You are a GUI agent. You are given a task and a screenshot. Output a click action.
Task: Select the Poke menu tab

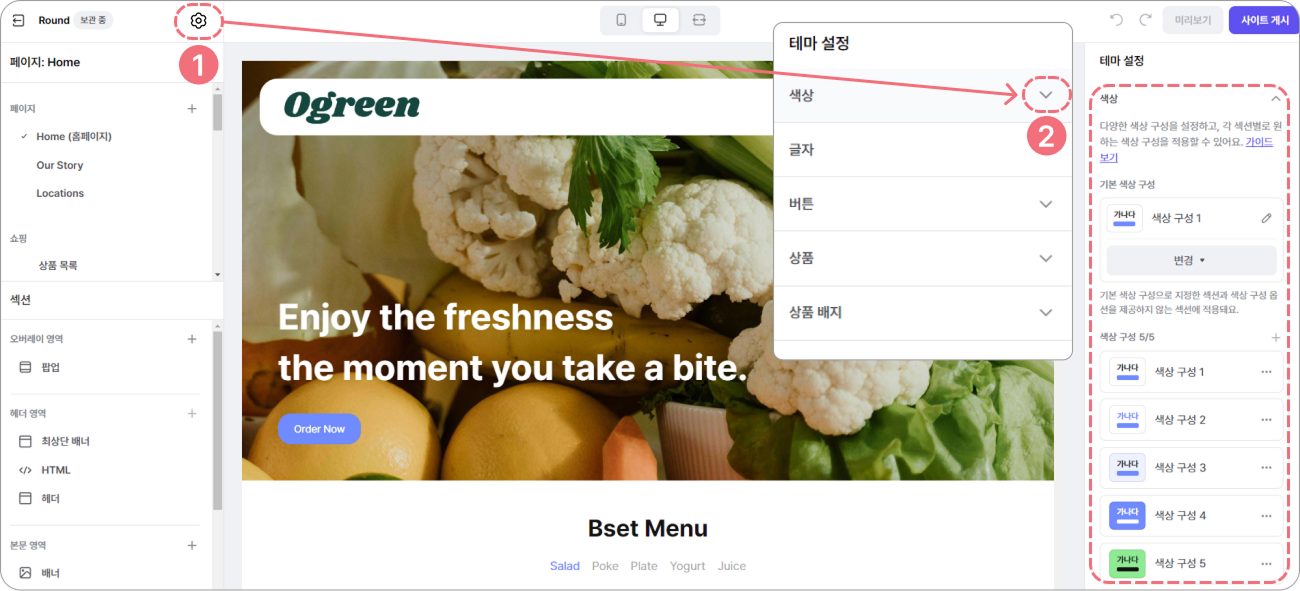point(605,566)
